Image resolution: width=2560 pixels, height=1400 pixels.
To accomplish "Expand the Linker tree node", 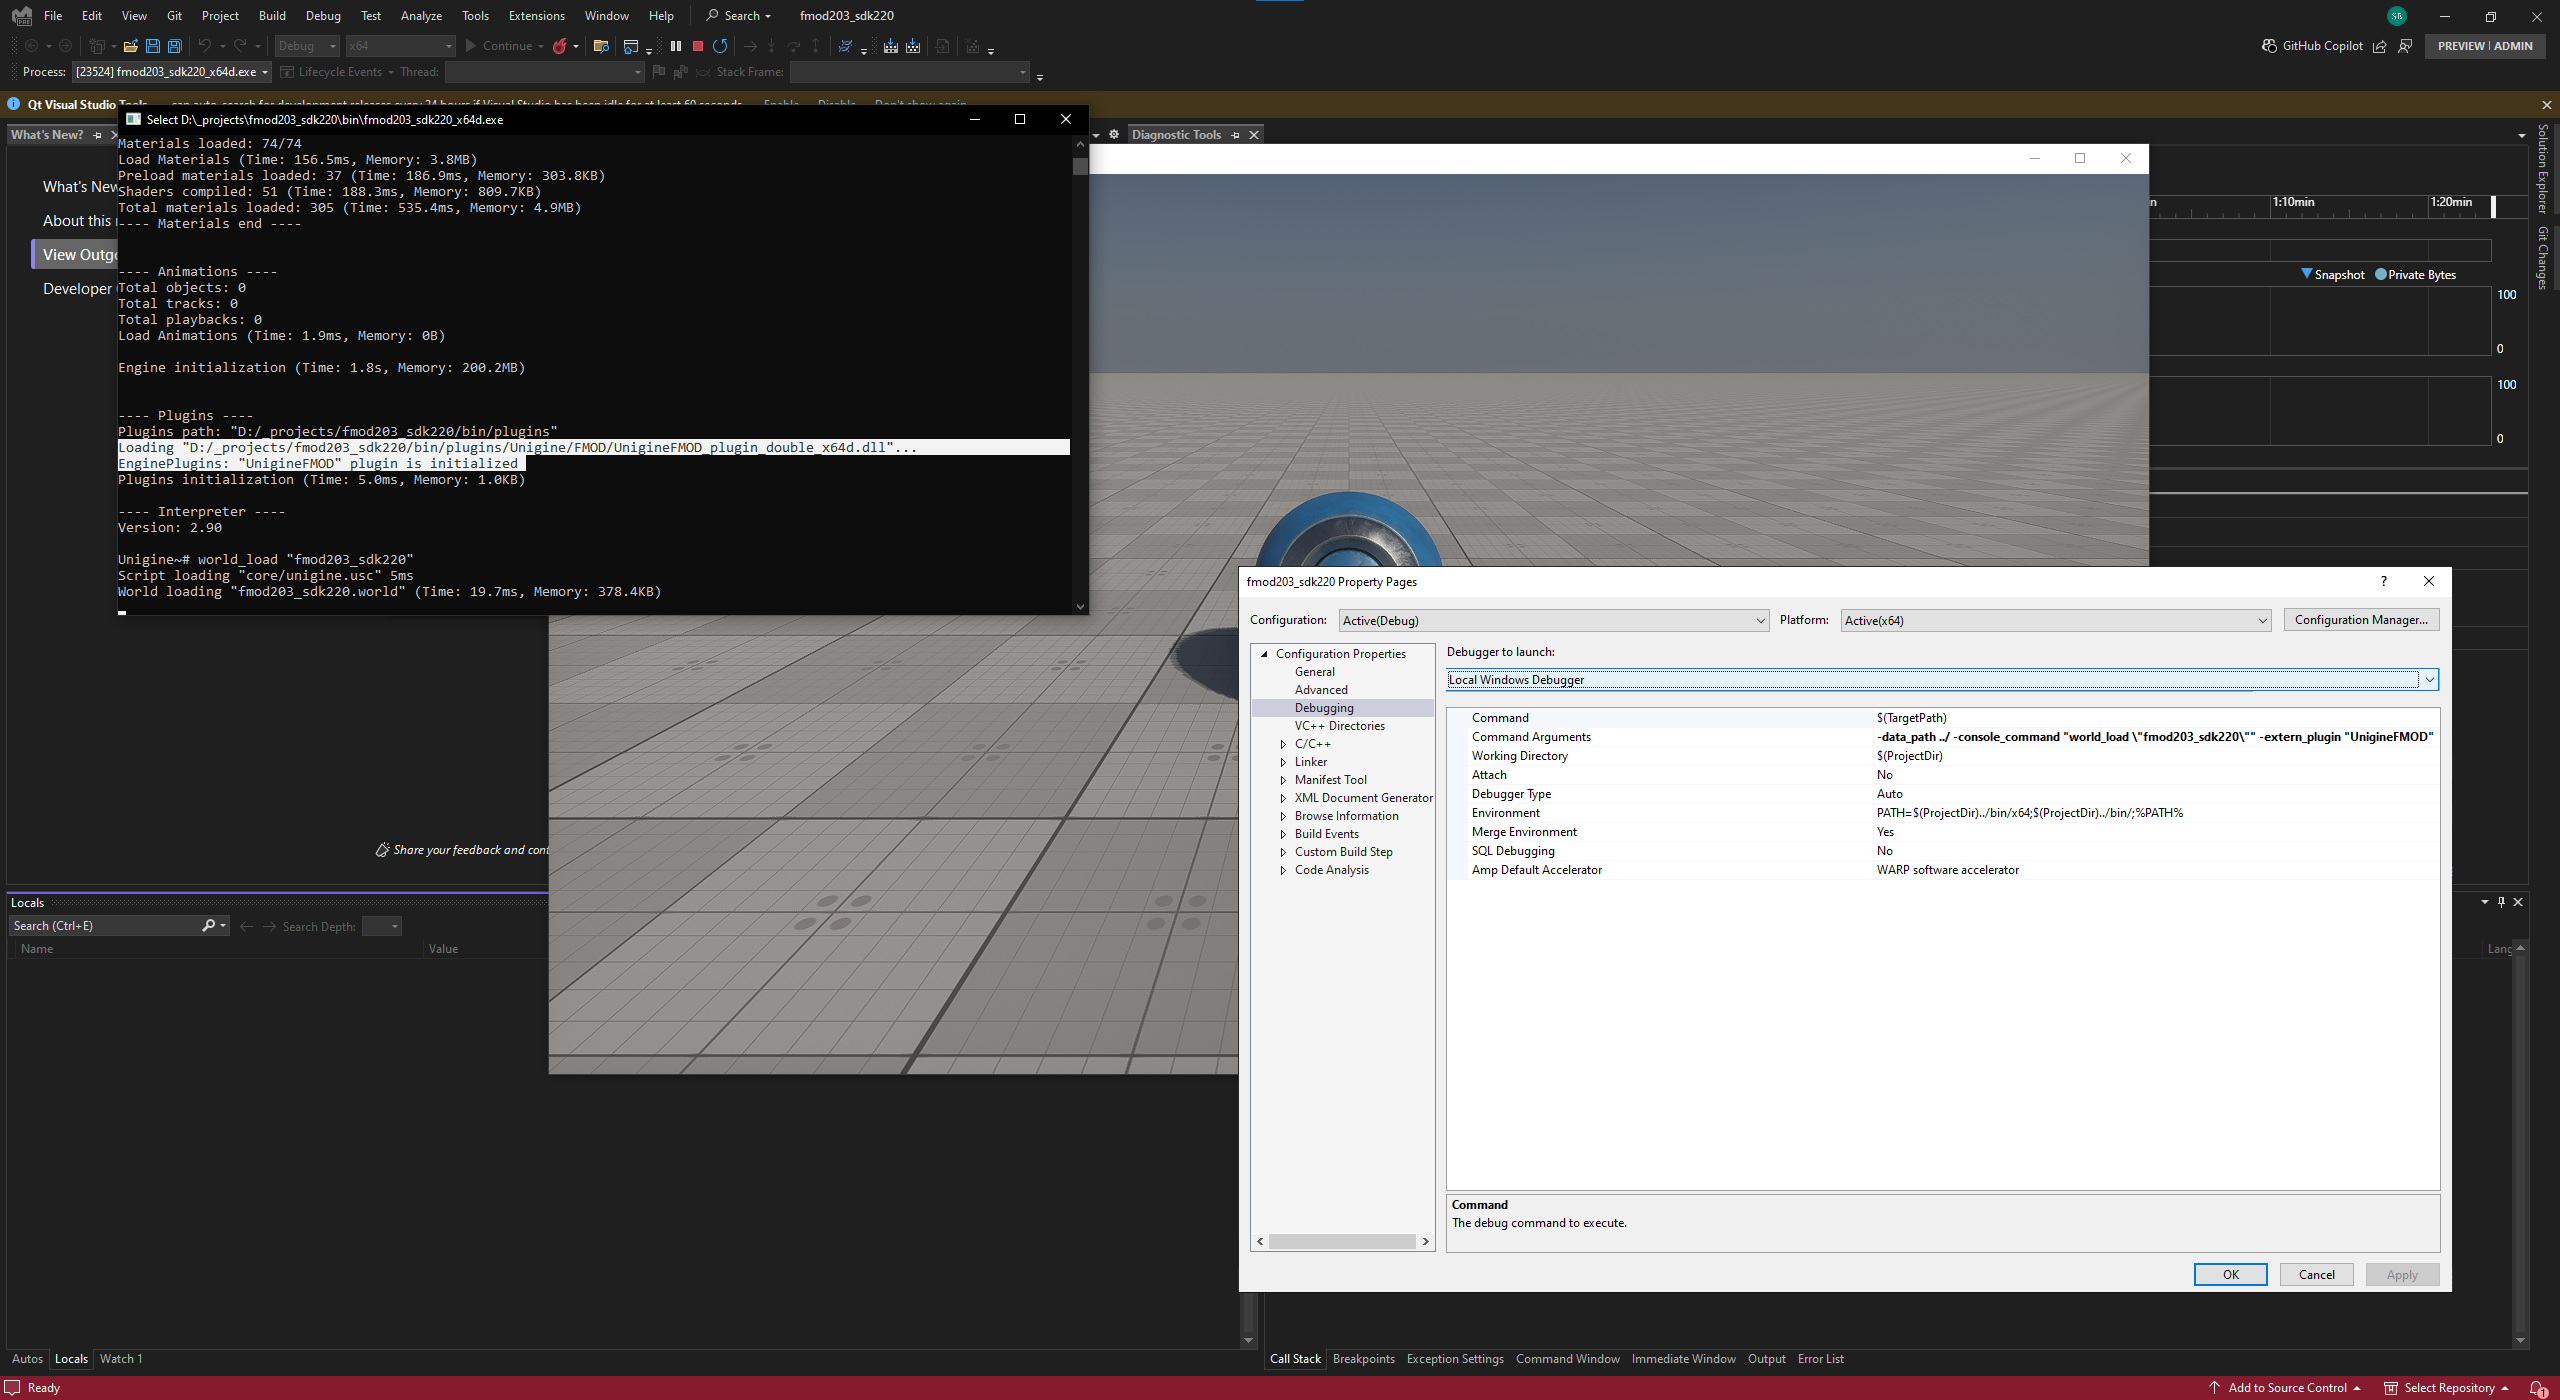I will [x=1283, y=762].
